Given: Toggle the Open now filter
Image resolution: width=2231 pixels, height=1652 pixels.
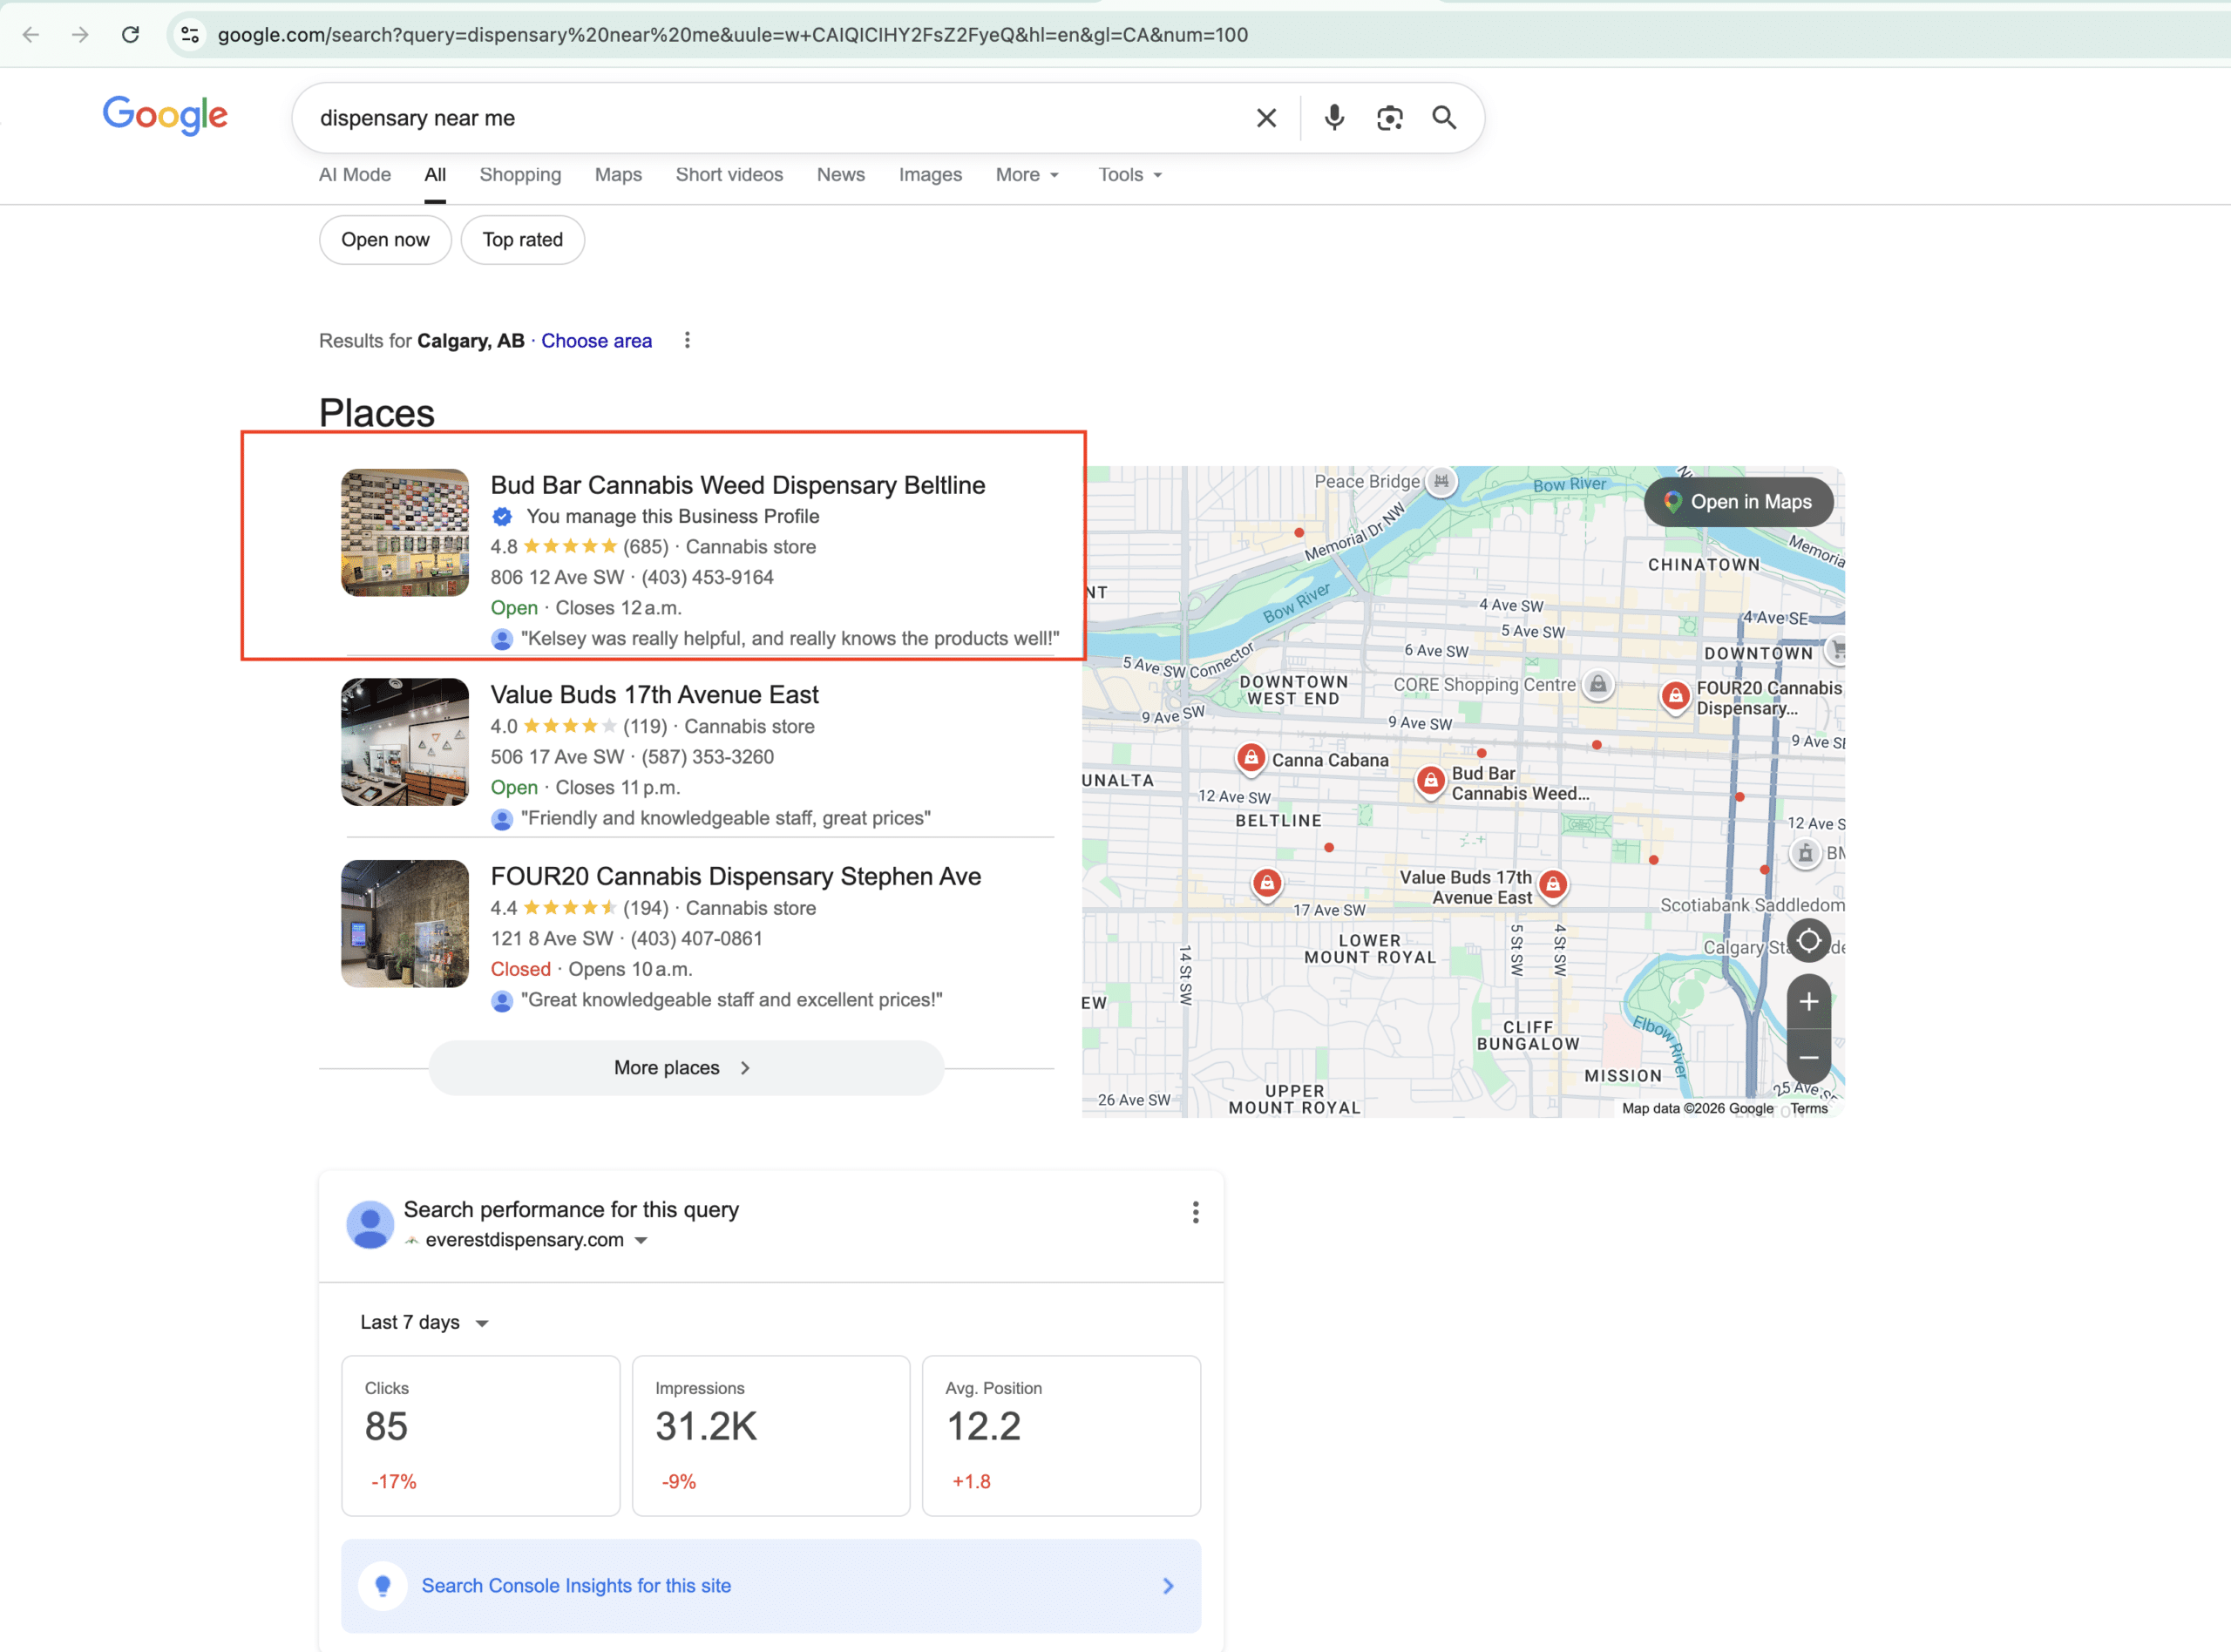Looking at the screenshot, I should (x=385, y=239).
